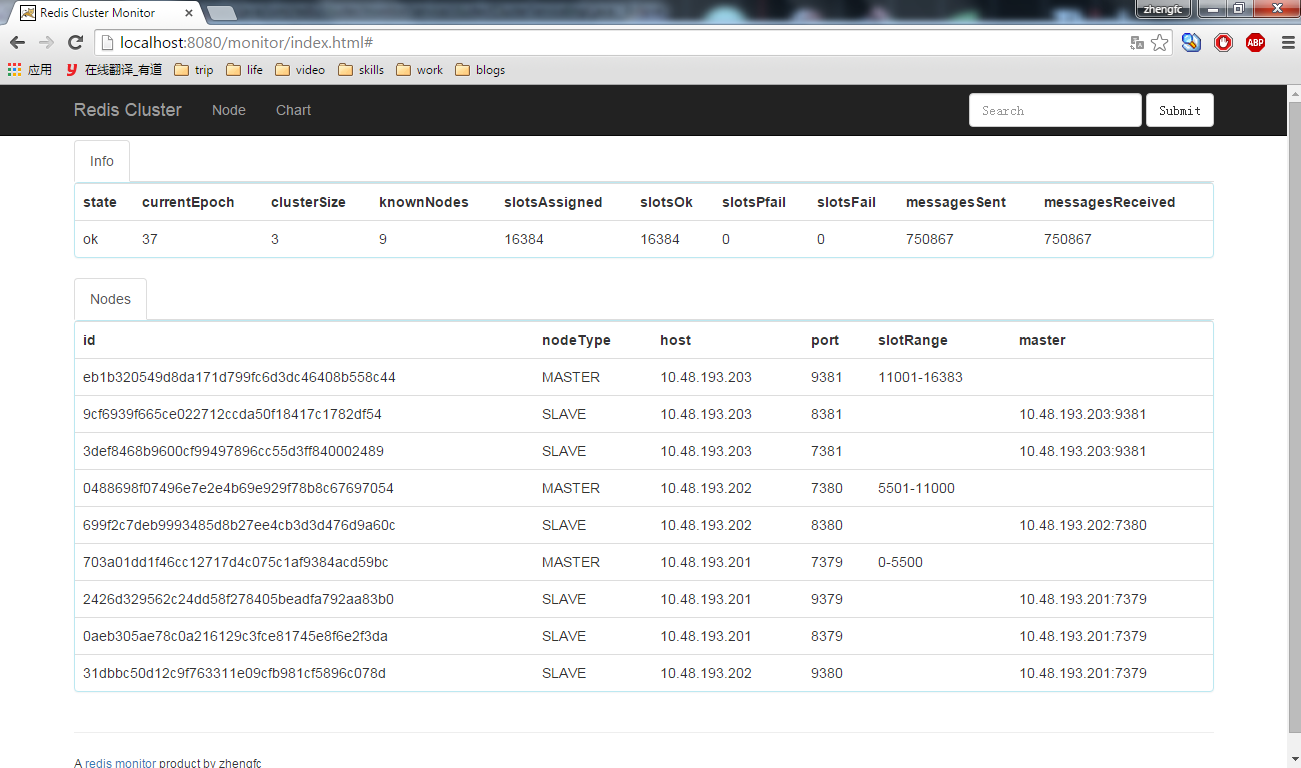Click node id eb1b320549d8da171d799fc6d3dc46408b558c44
Screen dimensions: 1301x768
[239, 377]
